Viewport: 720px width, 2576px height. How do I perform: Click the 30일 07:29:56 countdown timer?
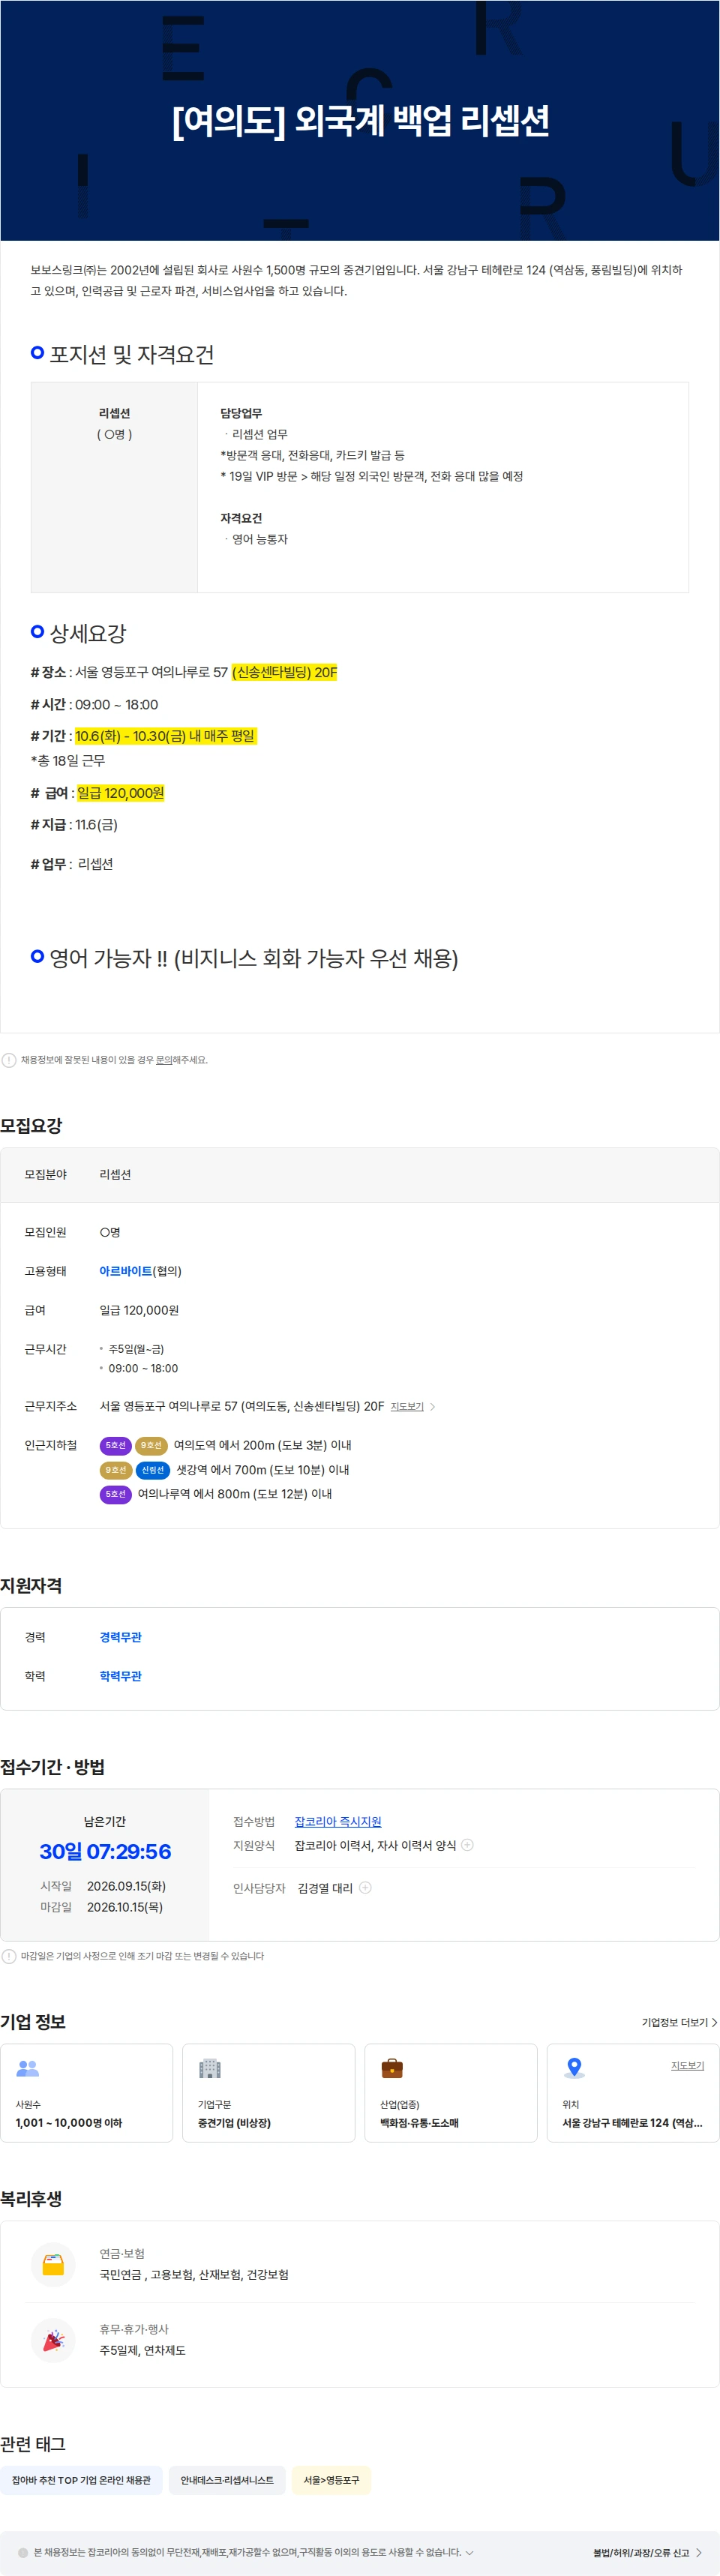(105, 1851)
